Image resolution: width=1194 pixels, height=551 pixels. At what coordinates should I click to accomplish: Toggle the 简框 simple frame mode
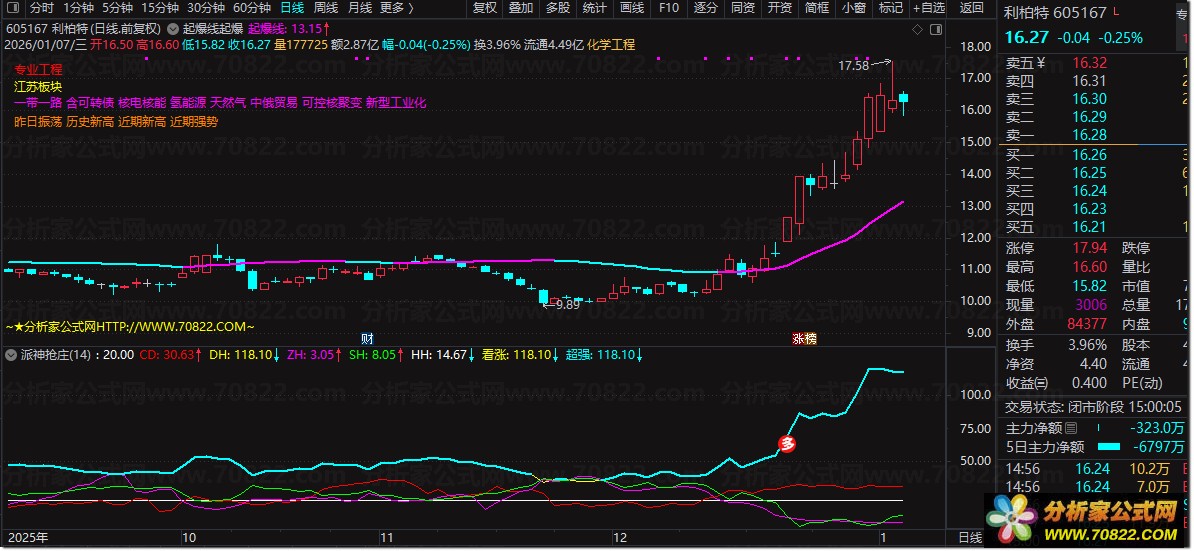point(816,8)
